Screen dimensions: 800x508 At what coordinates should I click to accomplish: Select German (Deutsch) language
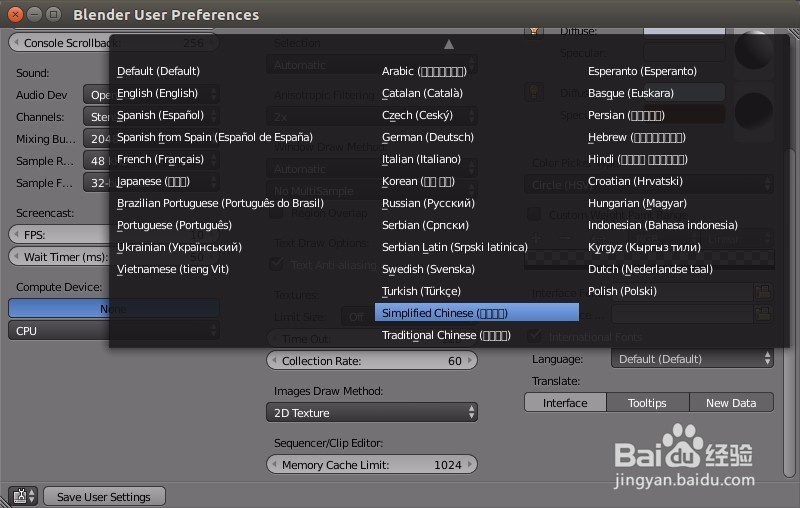(428, 137)
